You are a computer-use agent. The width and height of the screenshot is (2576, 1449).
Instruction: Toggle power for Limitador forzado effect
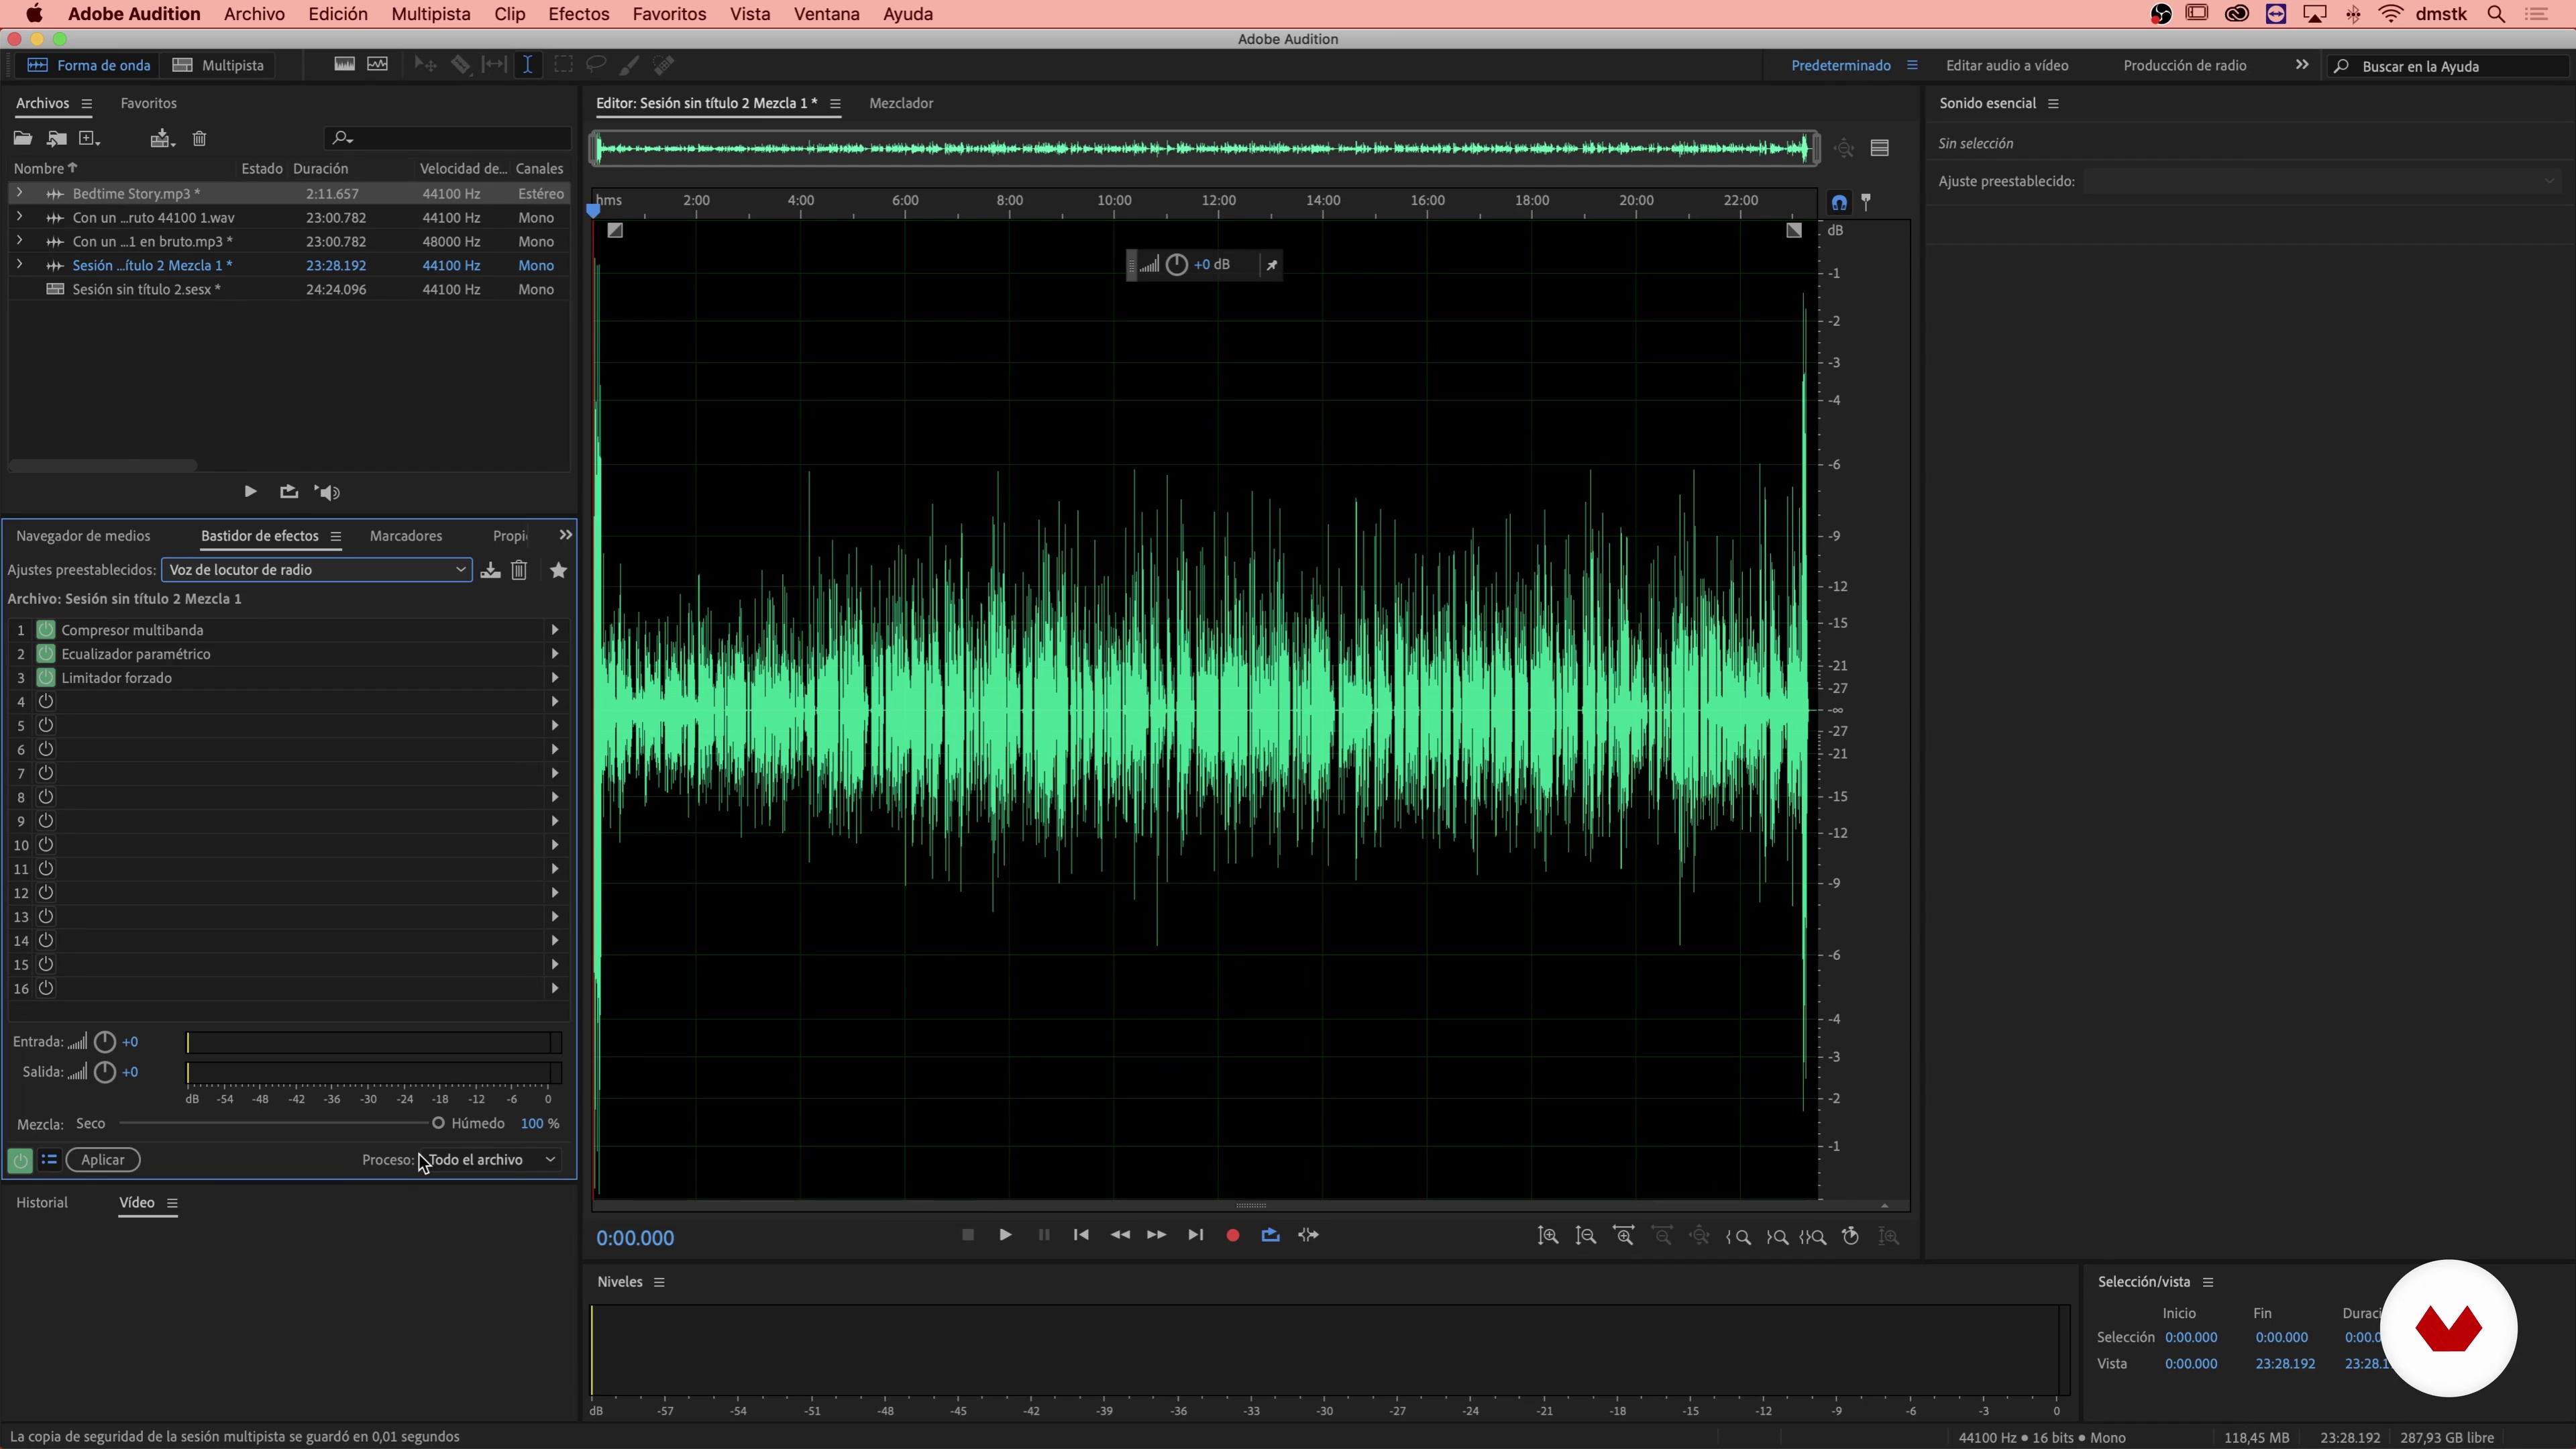[46, 678]
